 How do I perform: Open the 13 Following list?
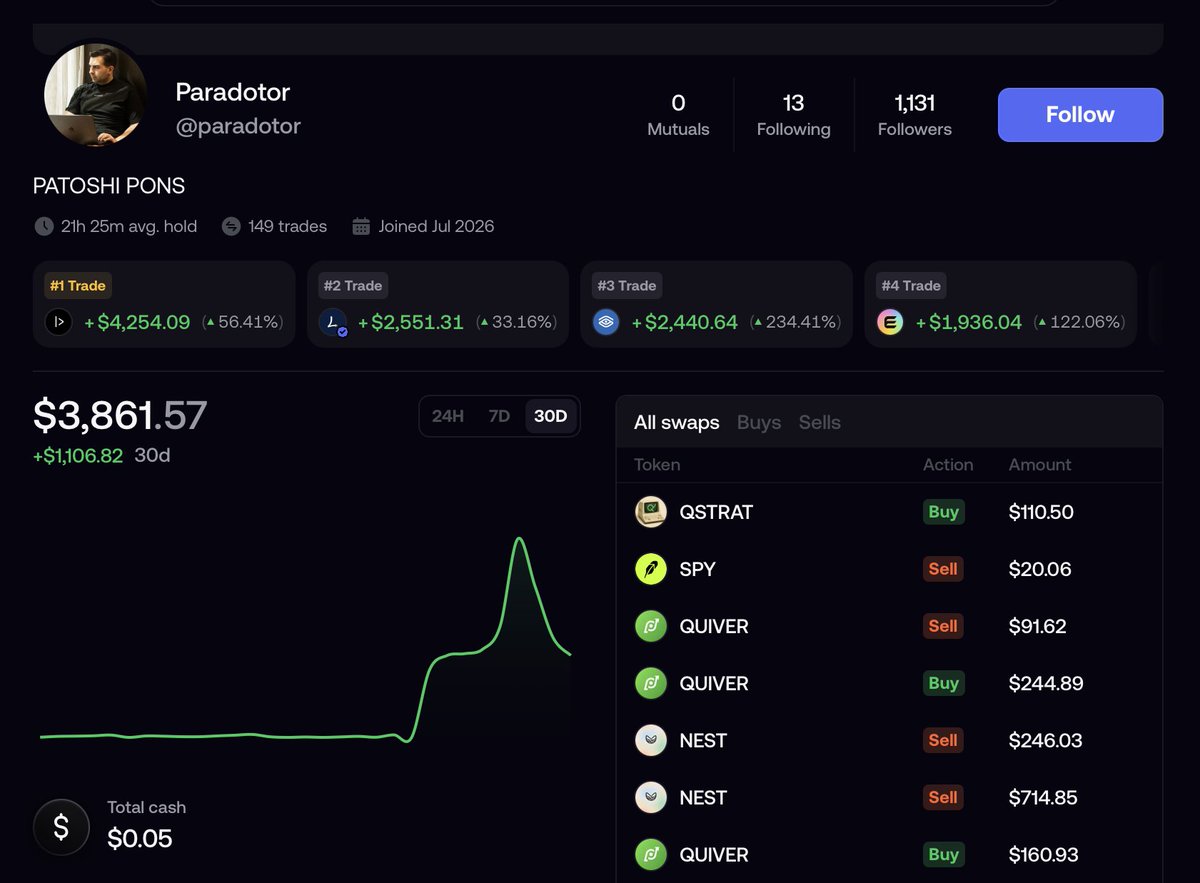point(793,115)
